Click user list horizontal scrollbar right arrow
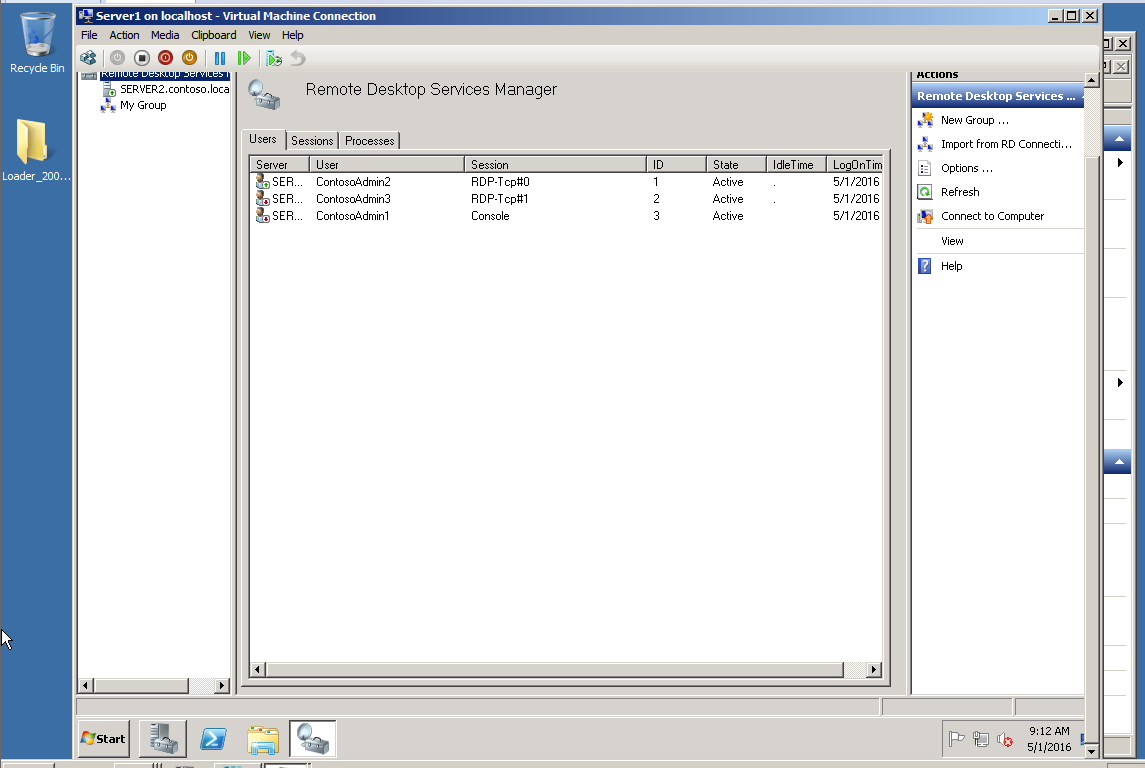The height and width of the screenshot is (768, 1145). [x=873, y=669]
